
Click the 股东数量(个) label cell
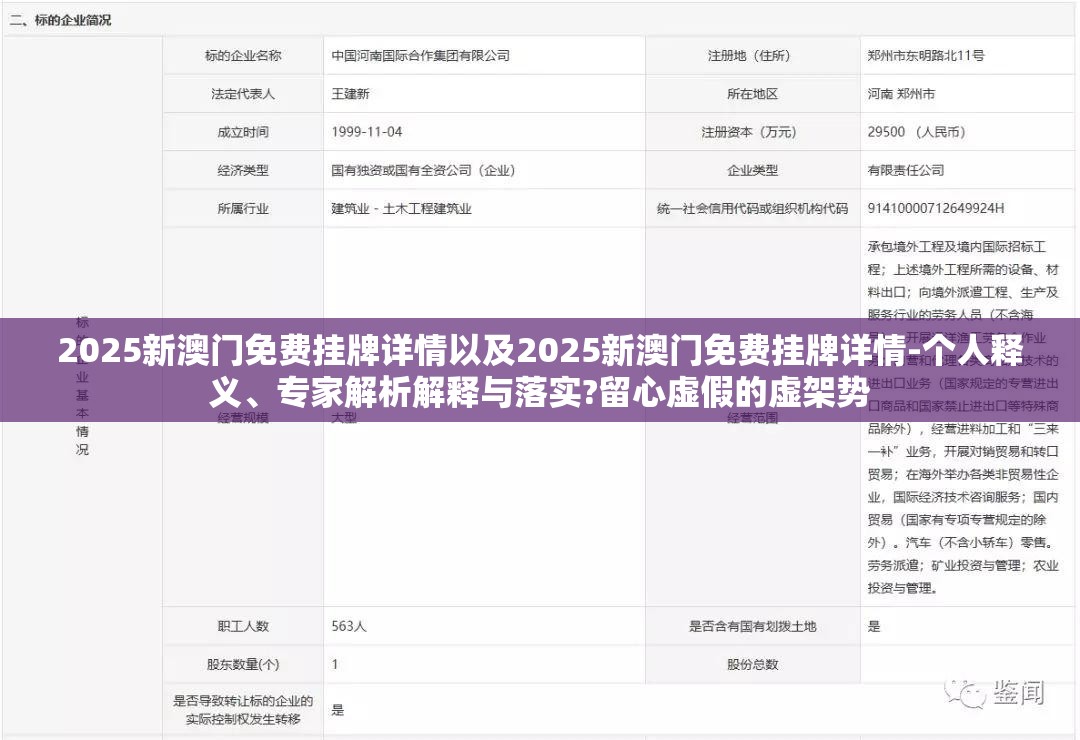(243, 664)
